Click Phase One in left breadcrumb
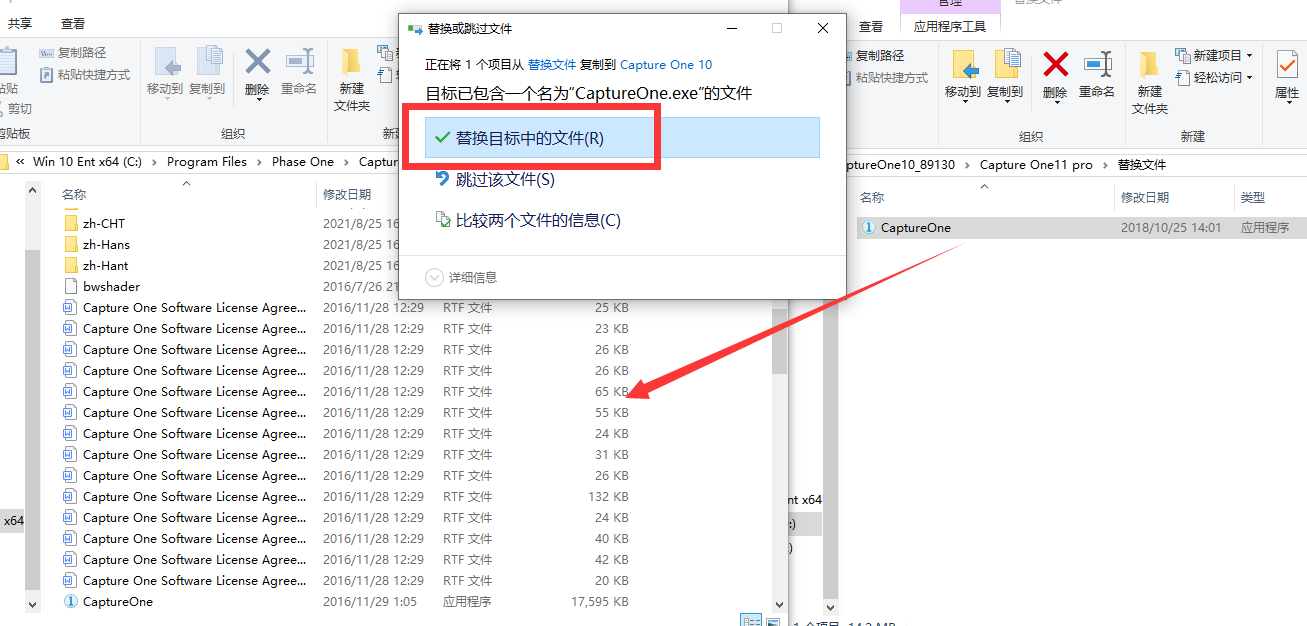Image resolution: width=1307 pixels, height=626 pixels. coord(303,161)
